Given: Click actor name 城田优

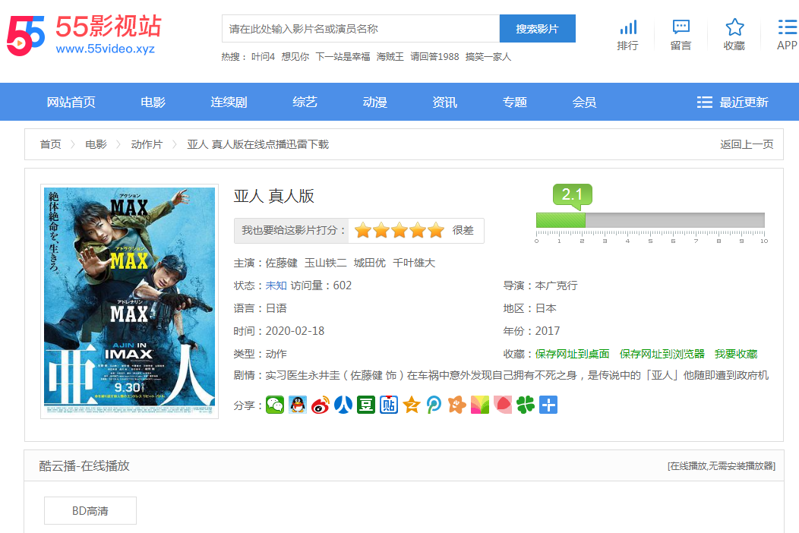Looking at the screenshot, I should (369, 263).
